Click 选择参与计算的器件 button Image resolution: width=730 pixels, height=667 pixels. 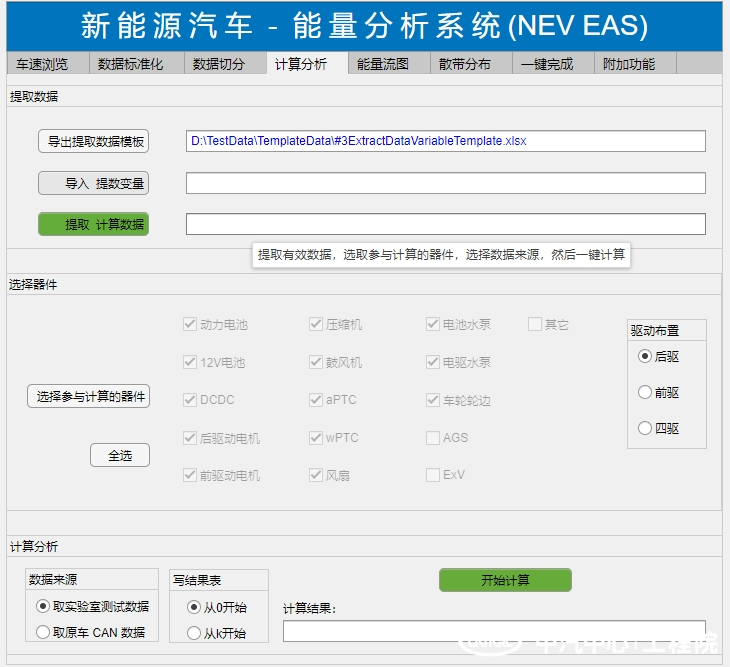tap(88, 397)
